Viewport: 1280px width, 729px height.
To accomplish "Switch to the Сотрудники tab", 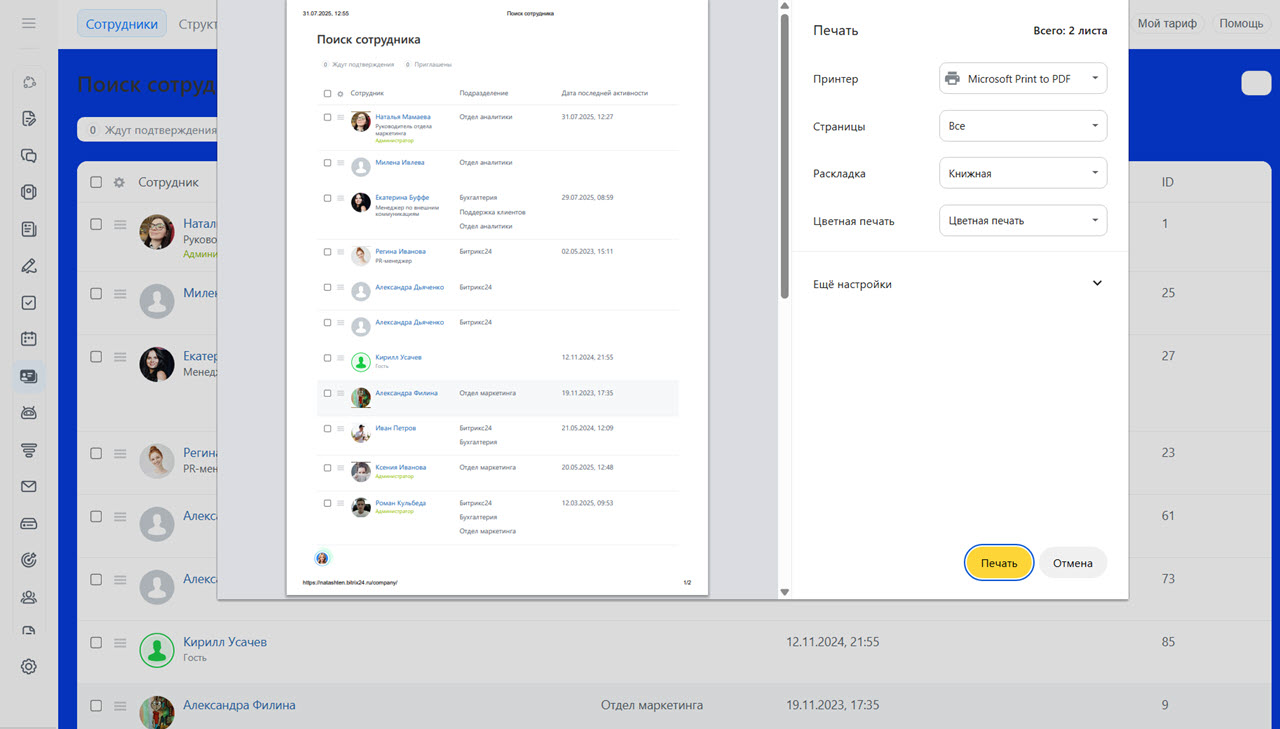I will [x=122, y=23].
